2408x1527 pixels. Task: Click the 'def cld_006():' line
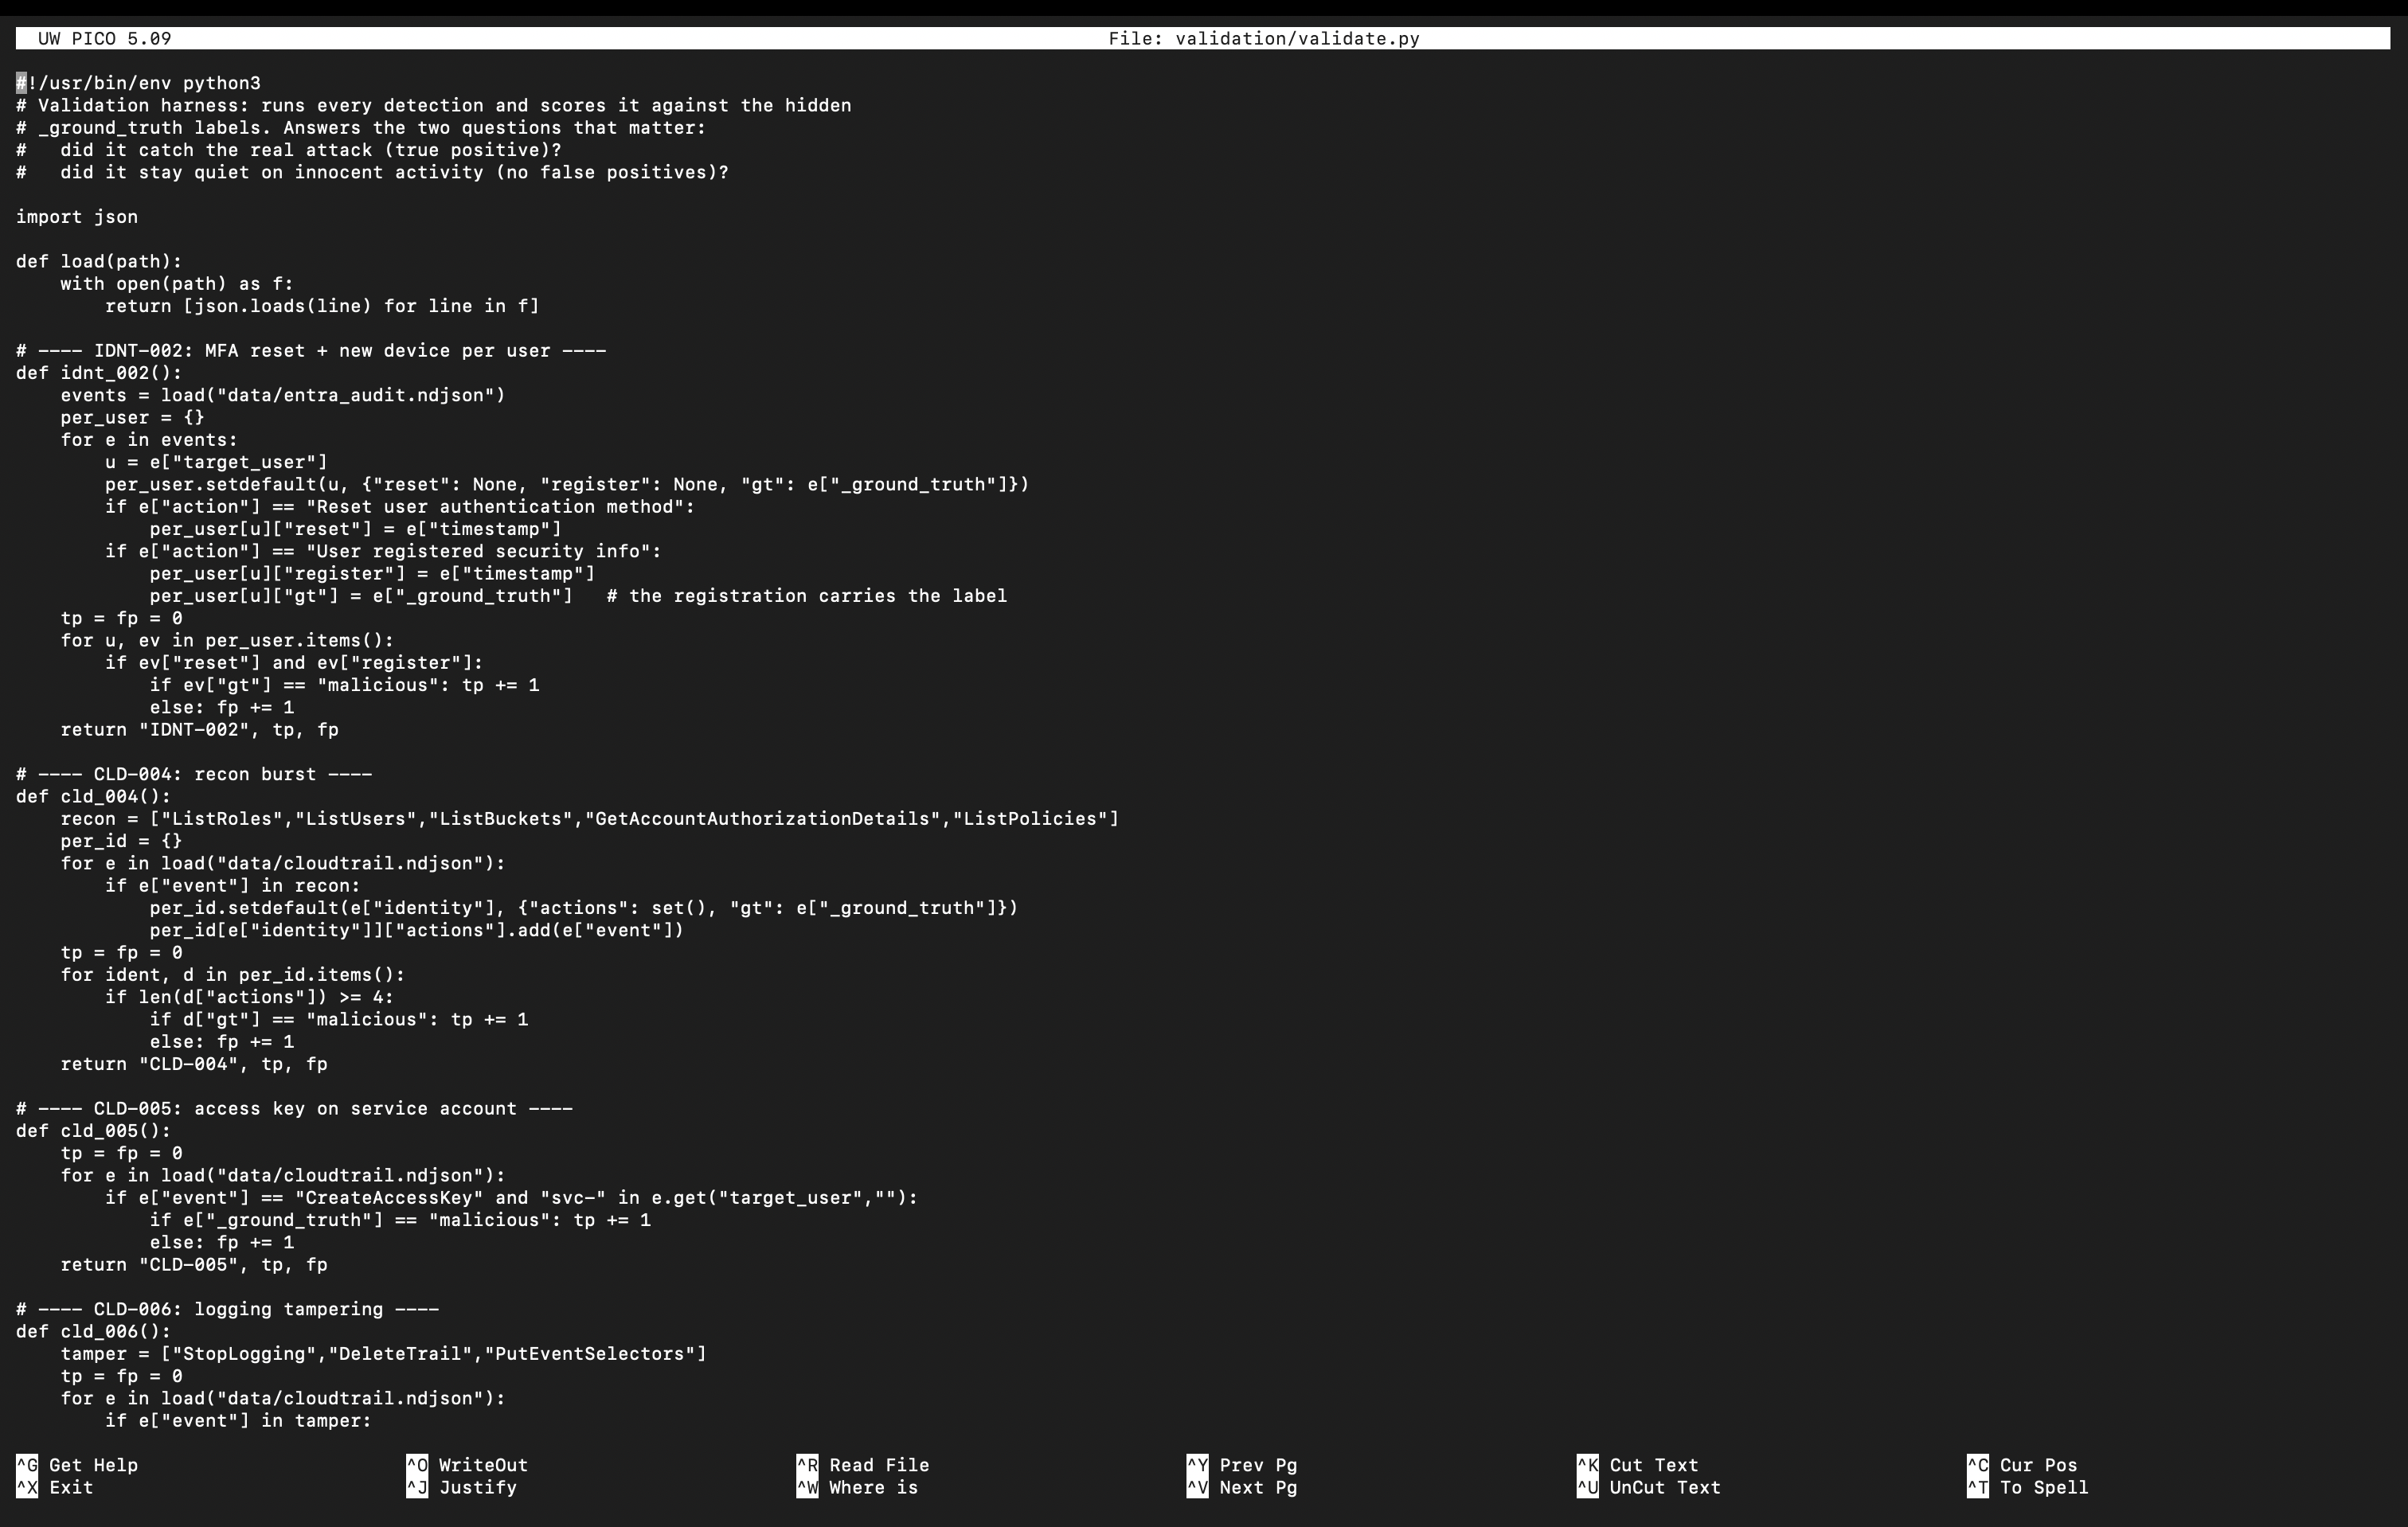94,1332
